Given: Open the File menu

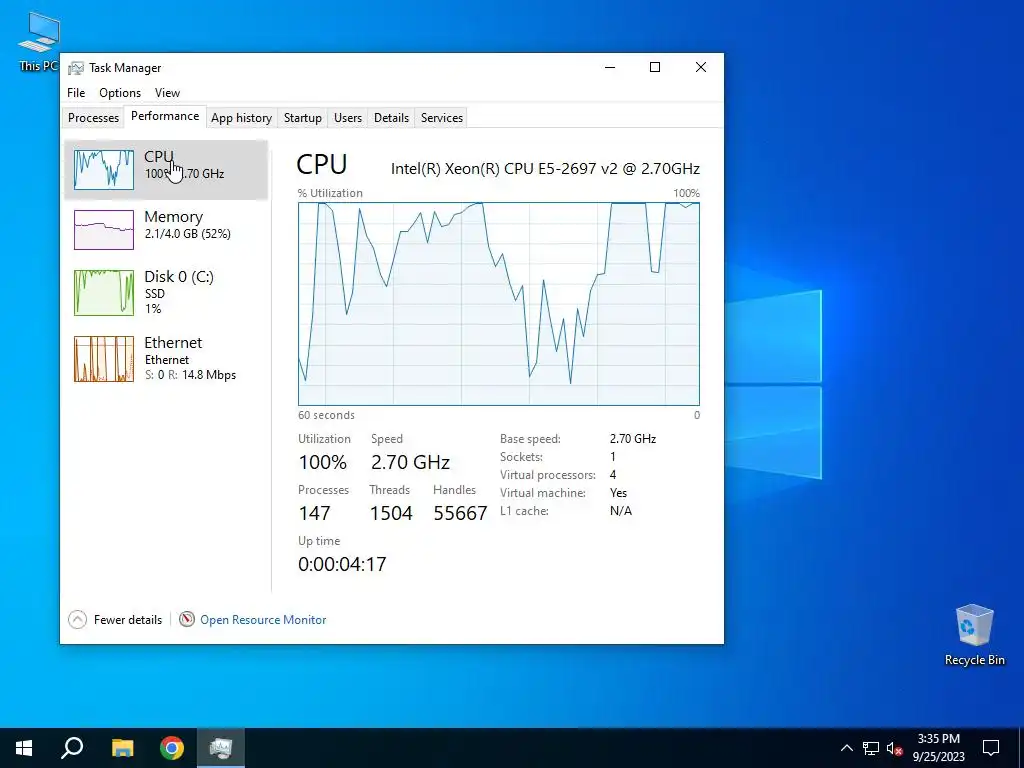Looking at the screenshot, I should 76,93.
